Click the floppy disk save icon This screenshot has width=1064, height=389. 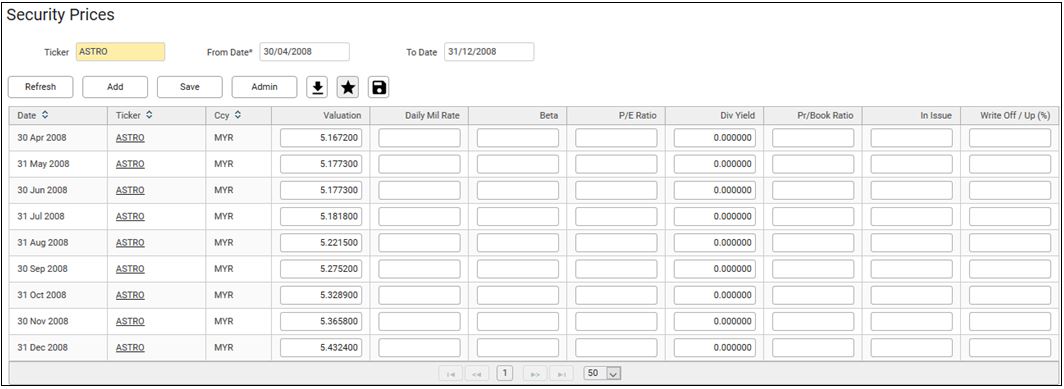[x=379, y=87]
